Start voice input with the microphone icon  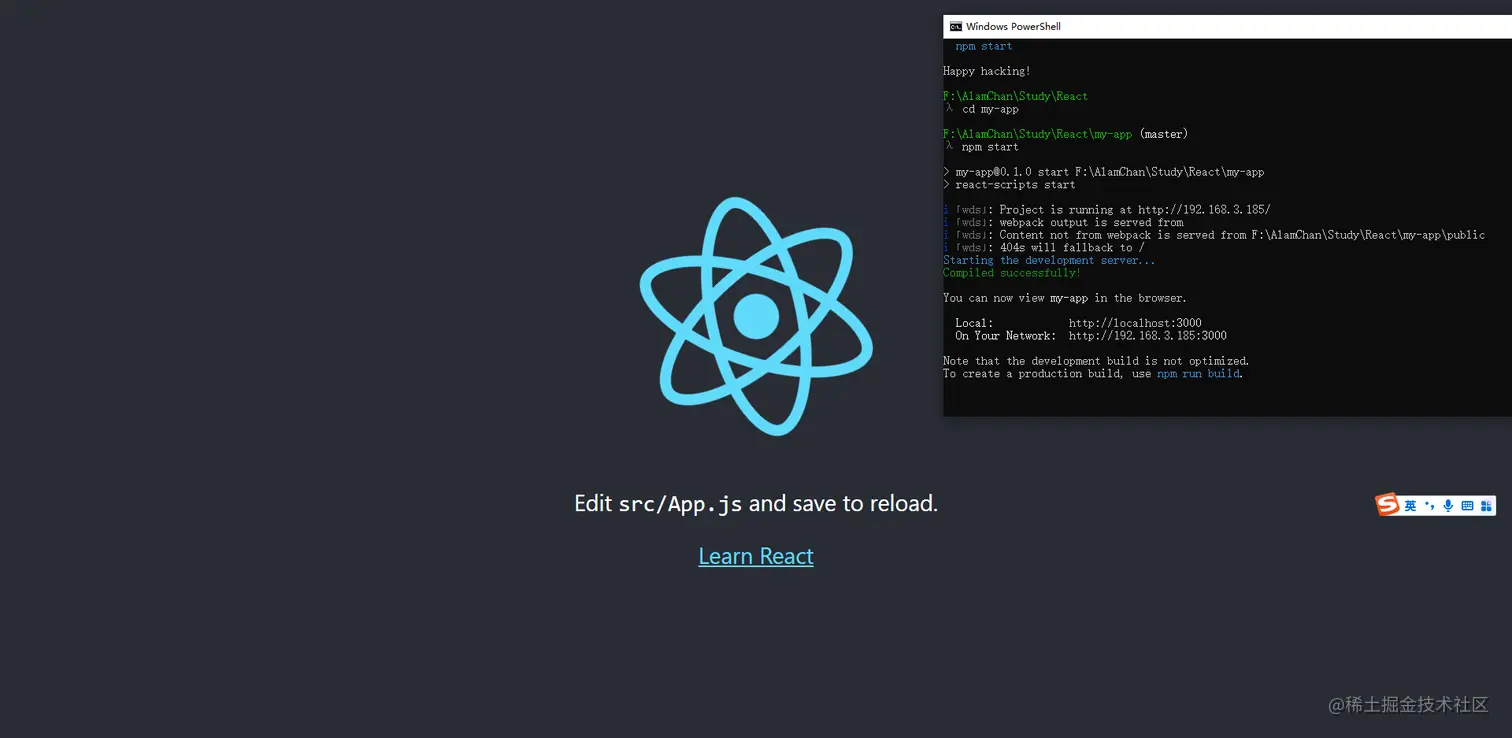(1448, 506)
